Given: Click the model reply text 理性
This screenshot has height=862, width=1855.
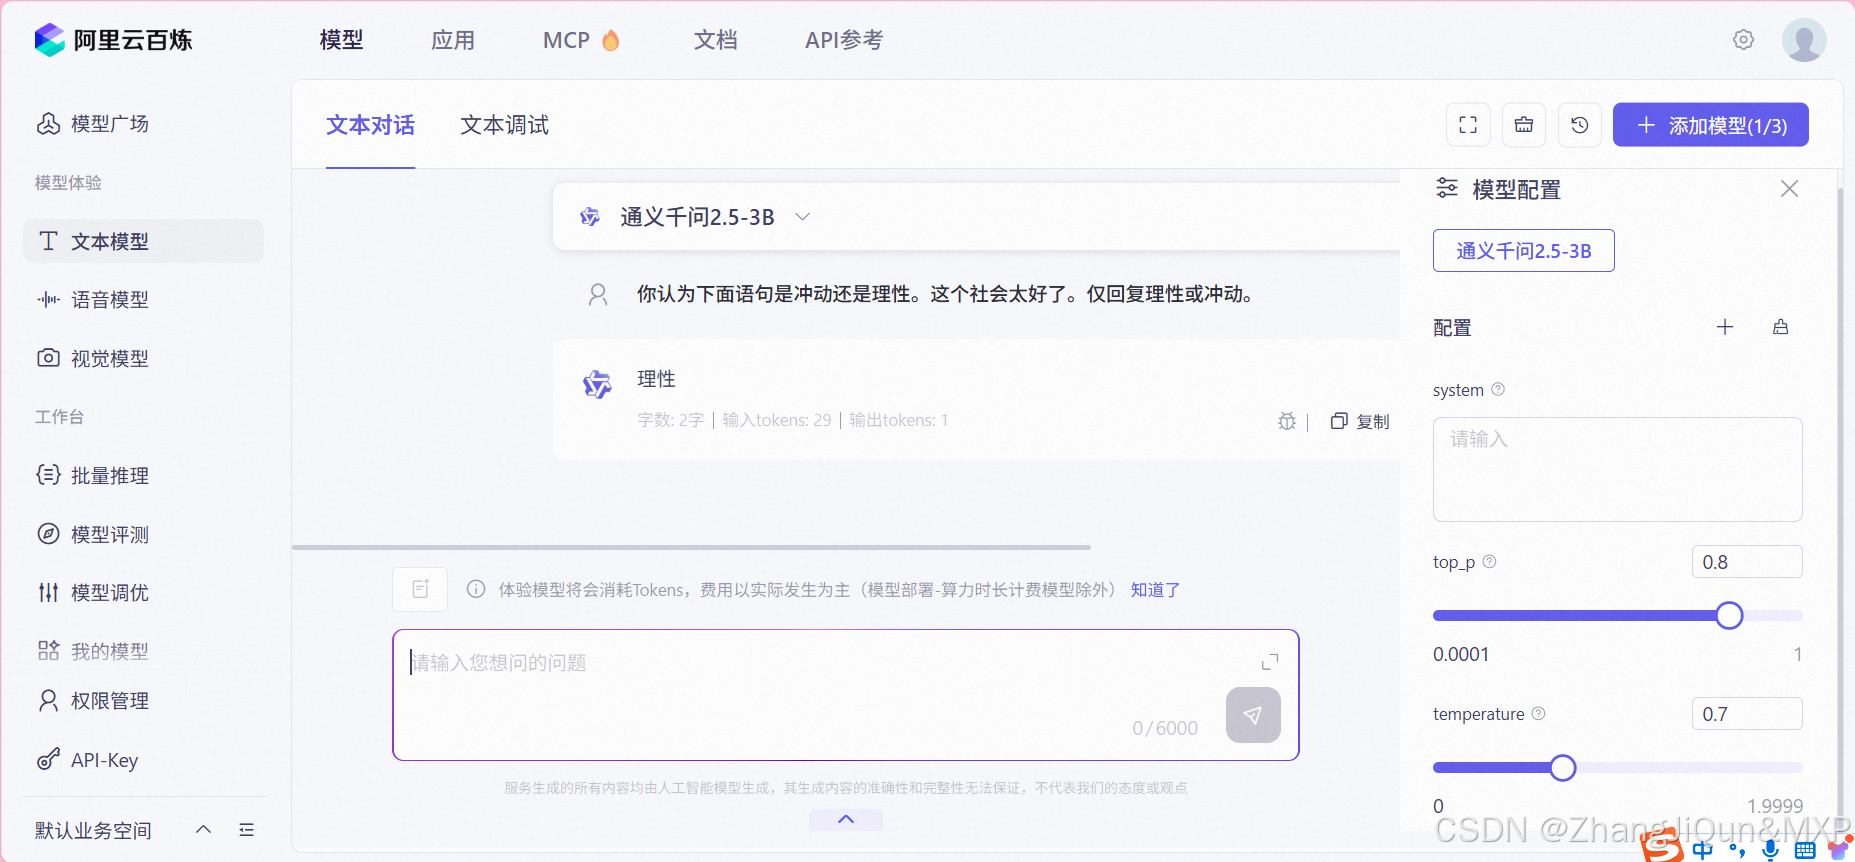Looking at the screenshot, I should coord(656,379).
